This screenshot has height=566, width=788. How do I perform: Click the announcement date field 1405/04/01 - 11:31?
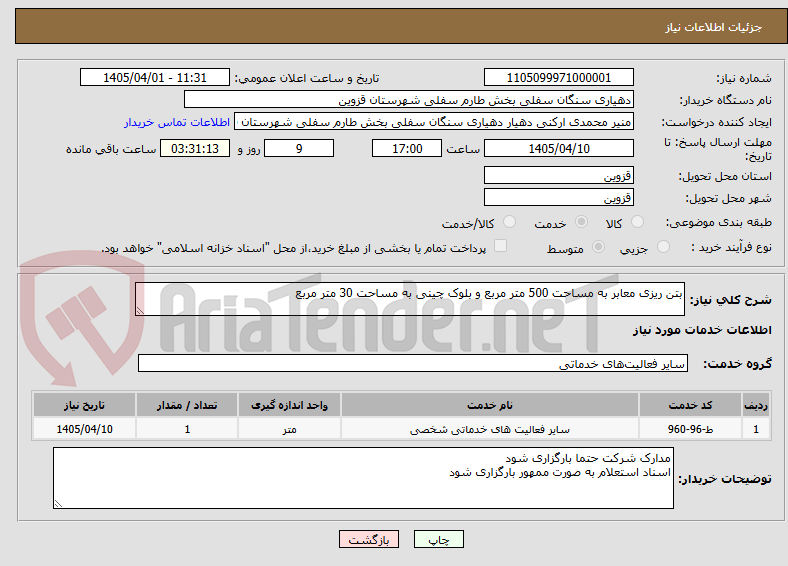[x=155, y=77]
